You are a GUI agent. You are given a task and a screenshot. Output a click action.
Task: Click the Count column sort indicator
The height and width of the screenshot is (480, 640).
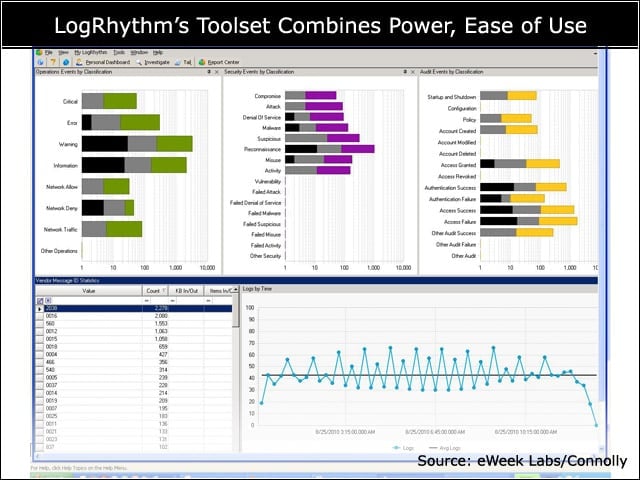click(164, 291)
